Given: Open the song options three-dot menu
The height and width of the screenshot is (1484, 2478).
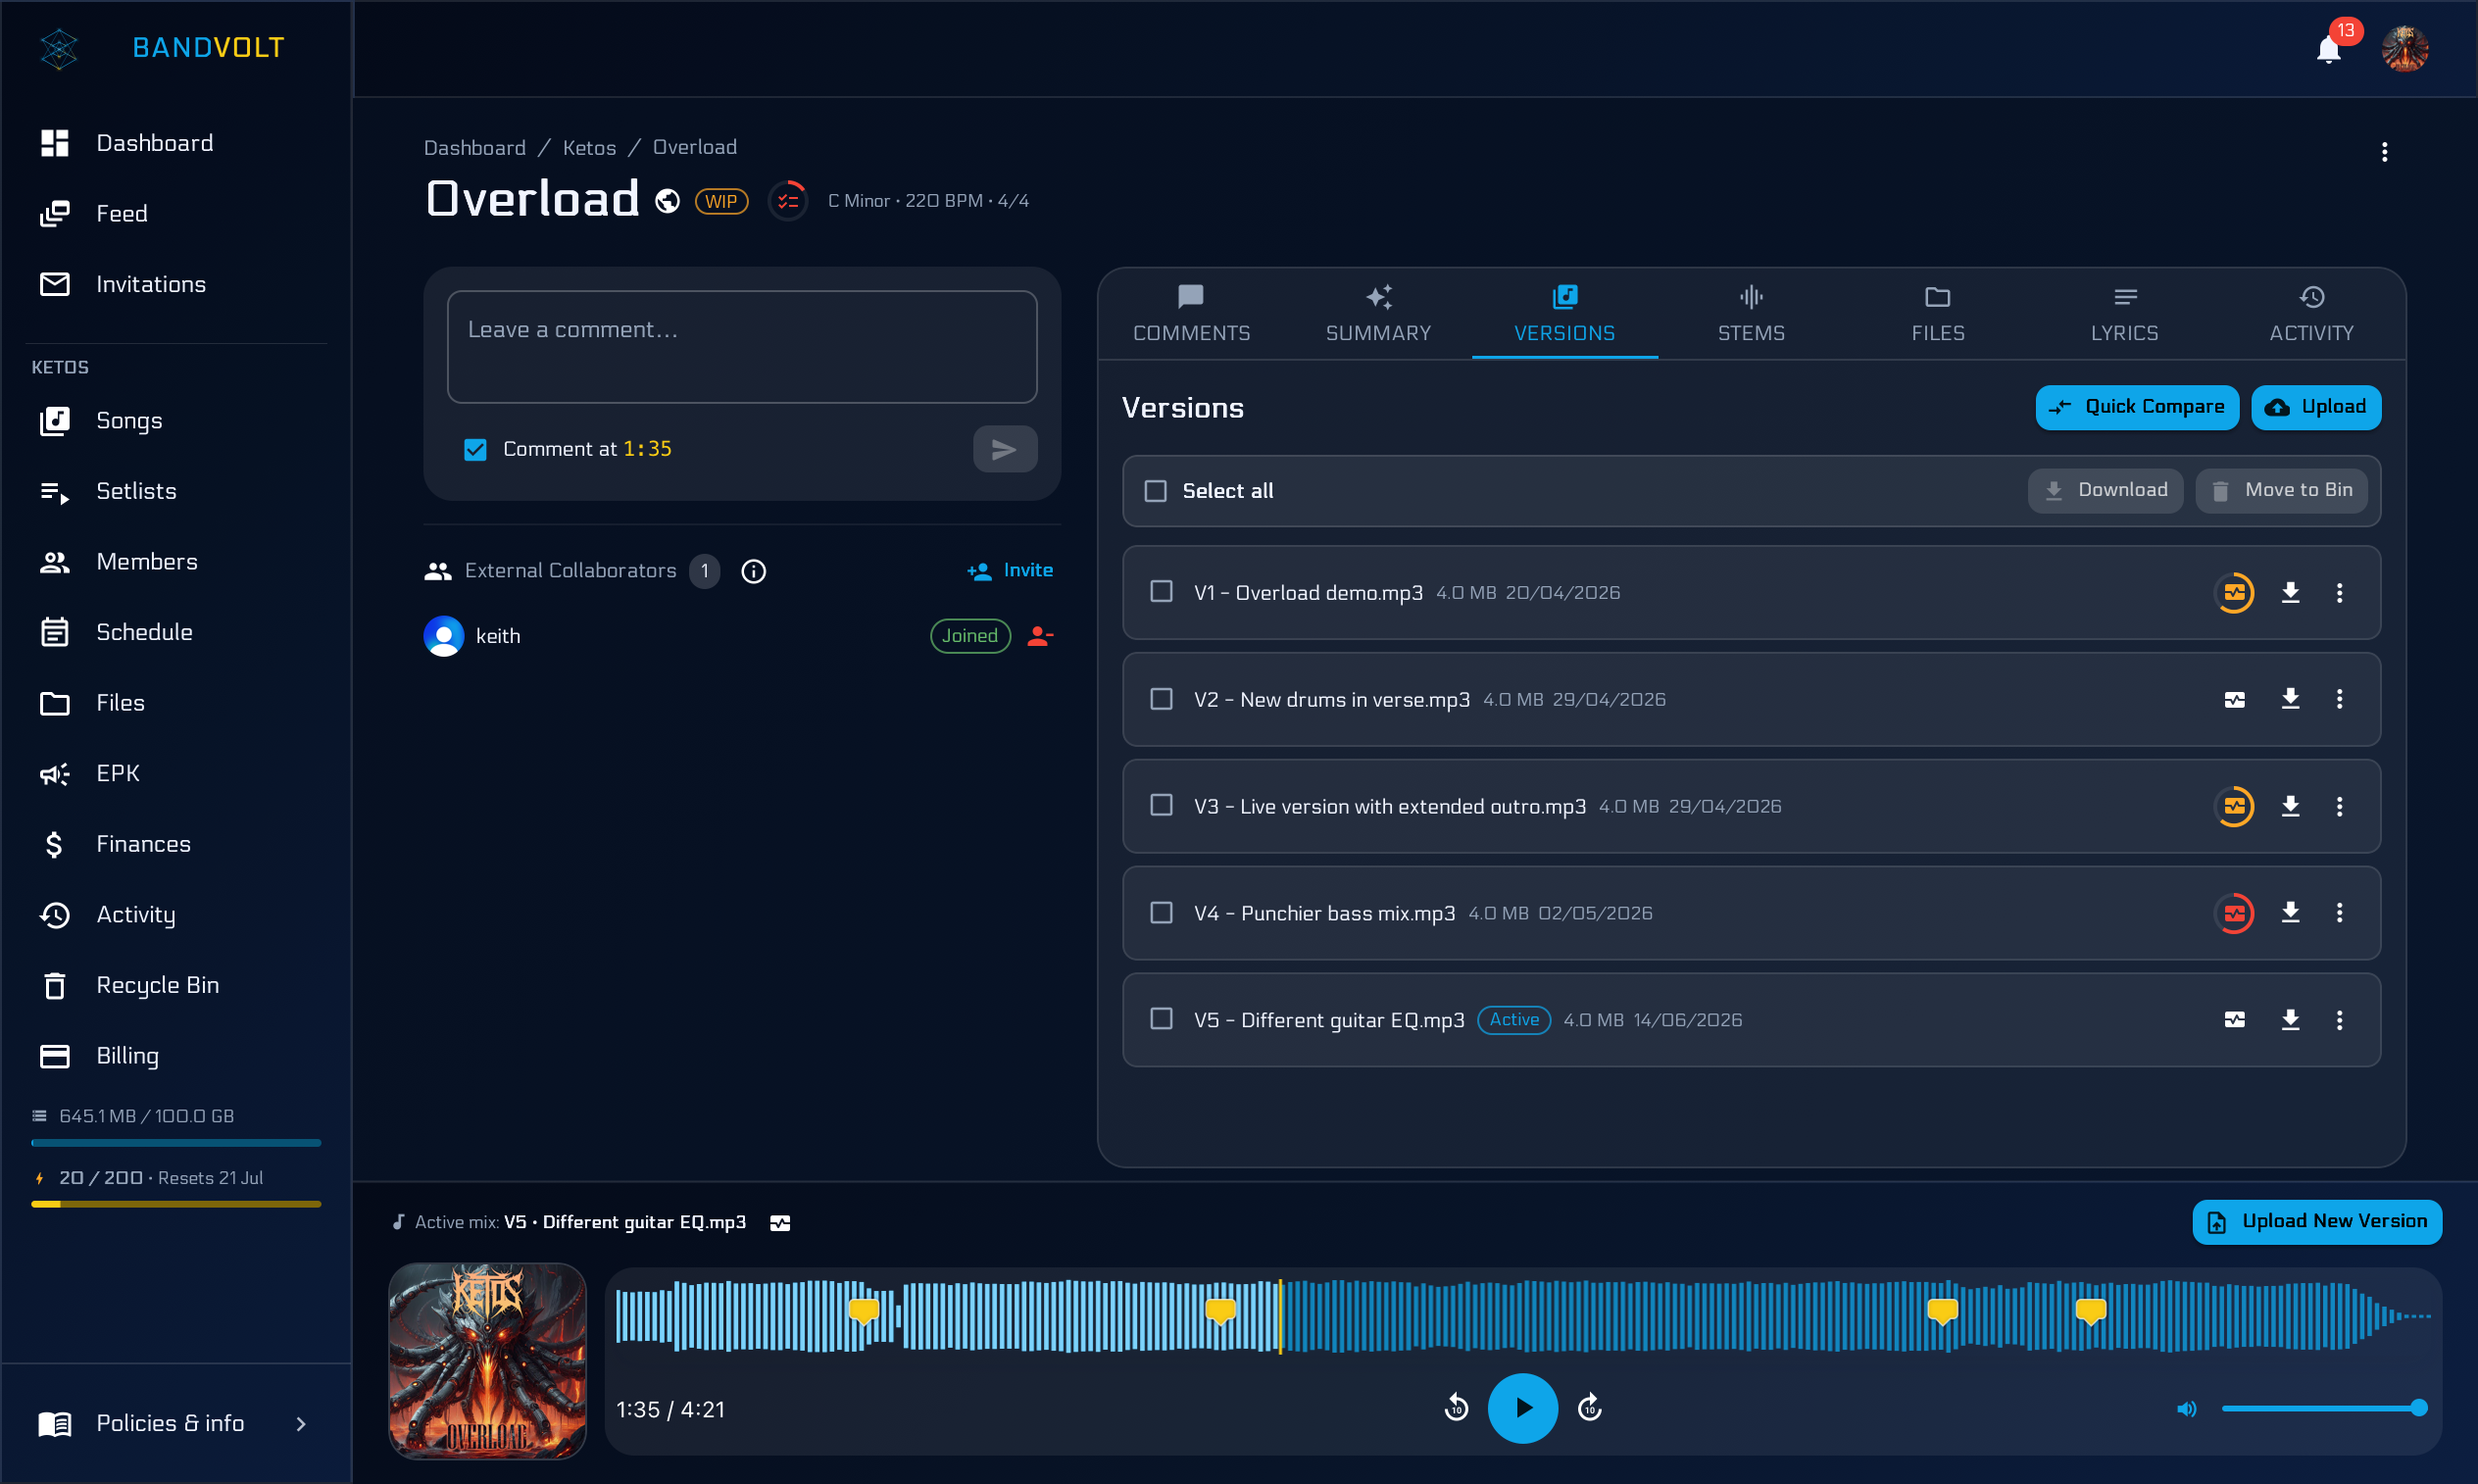Looking at the screenshot, I should point(2385,152).
